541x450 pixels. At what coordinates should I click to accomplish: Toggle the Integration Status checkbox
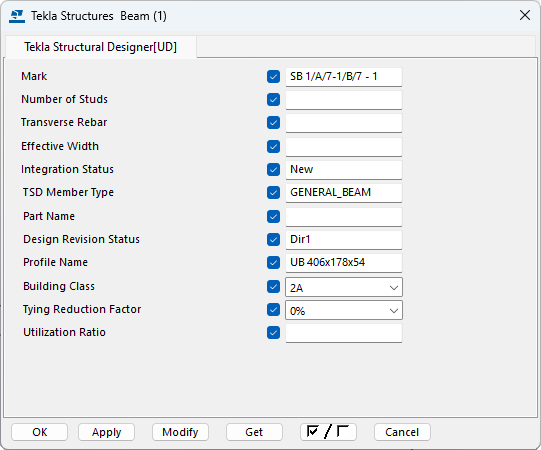tap(273, 169)
